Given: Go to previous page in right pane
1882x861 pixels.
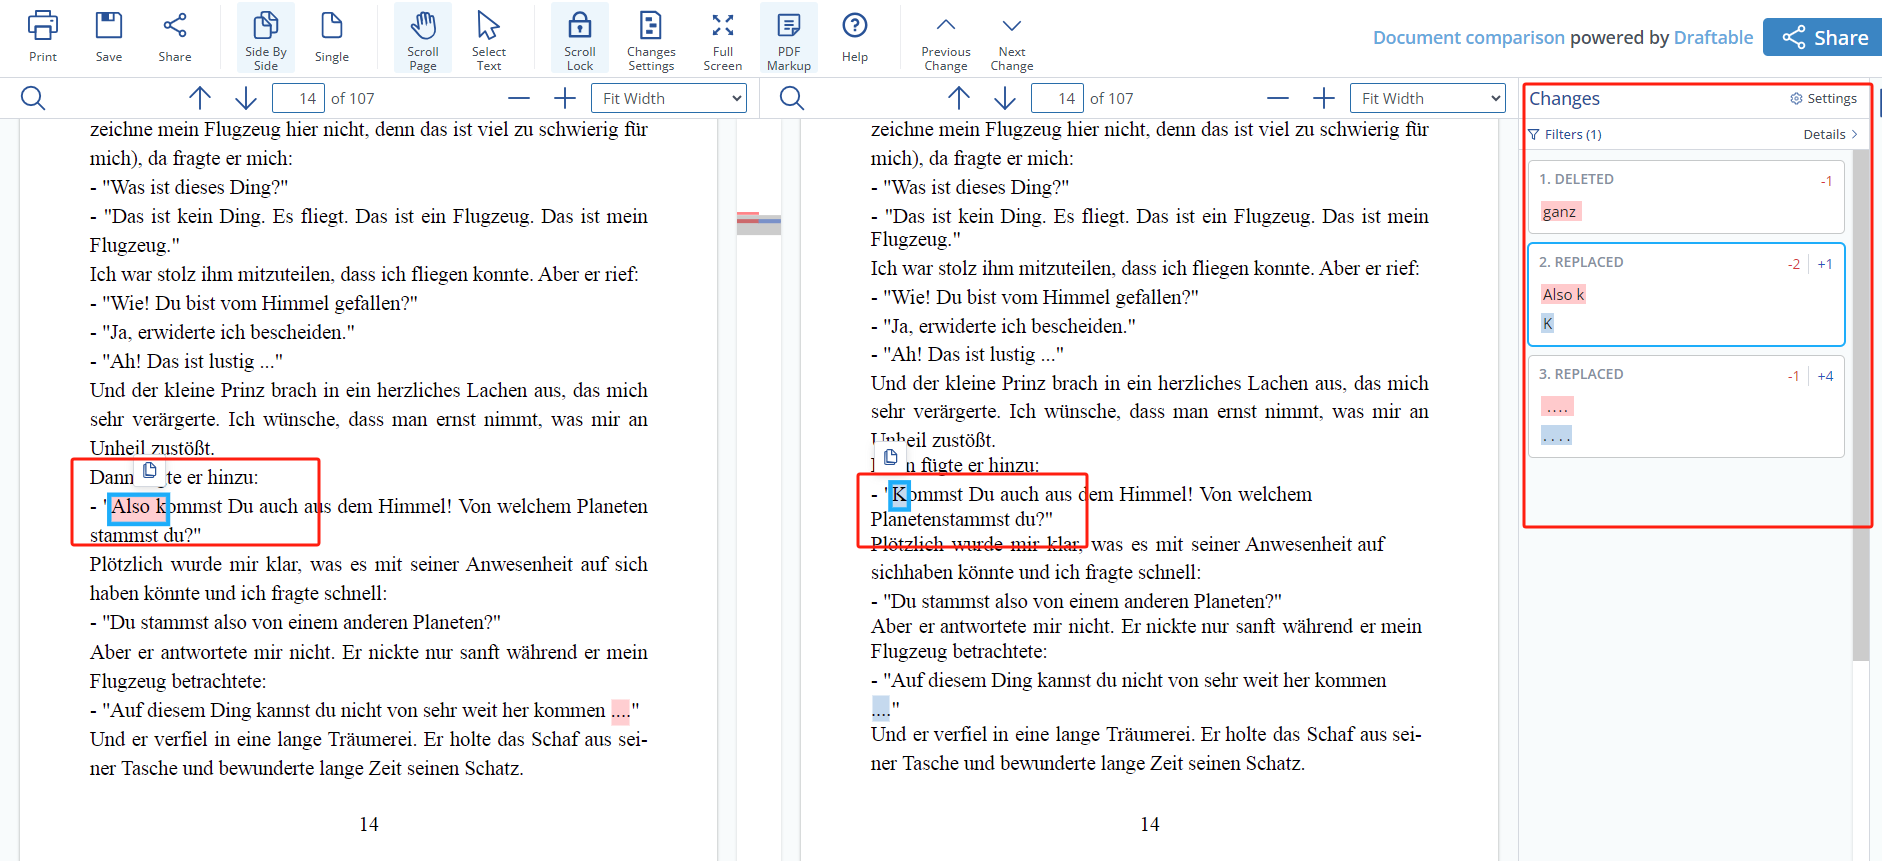Looking at the screenshot, I should 959,98.
